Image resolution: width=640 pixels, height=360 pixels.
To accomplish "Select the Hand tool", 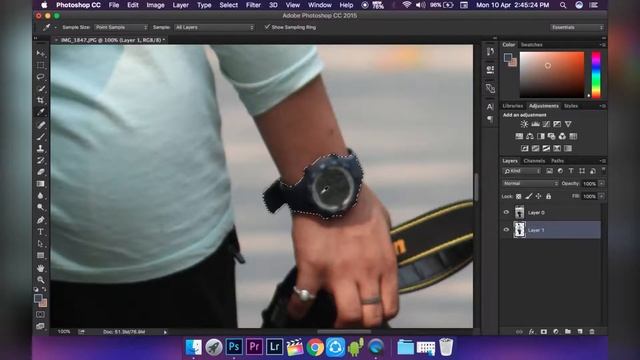I will [40, 268].
